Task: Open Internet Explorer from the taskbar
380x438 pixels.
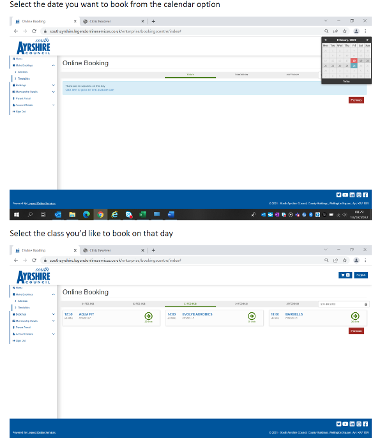Action: pos(114,214)
